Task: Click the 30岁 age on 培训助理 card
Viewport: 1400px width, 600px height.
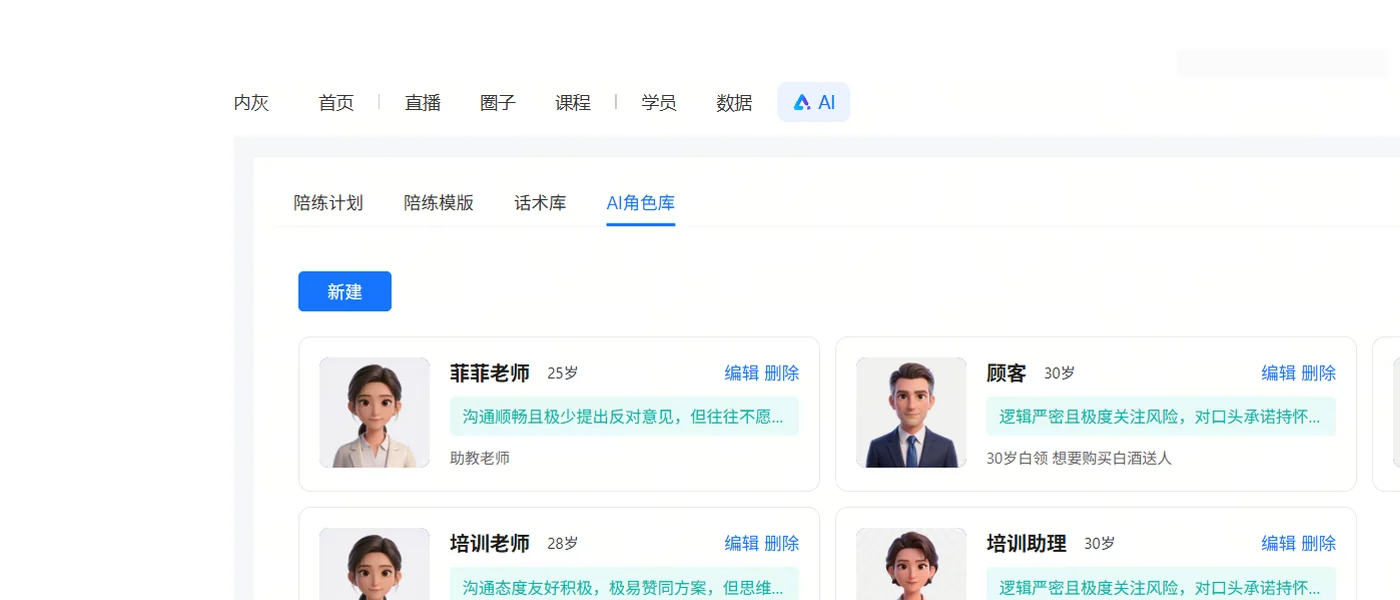Action: click(x=1100, y=543)
